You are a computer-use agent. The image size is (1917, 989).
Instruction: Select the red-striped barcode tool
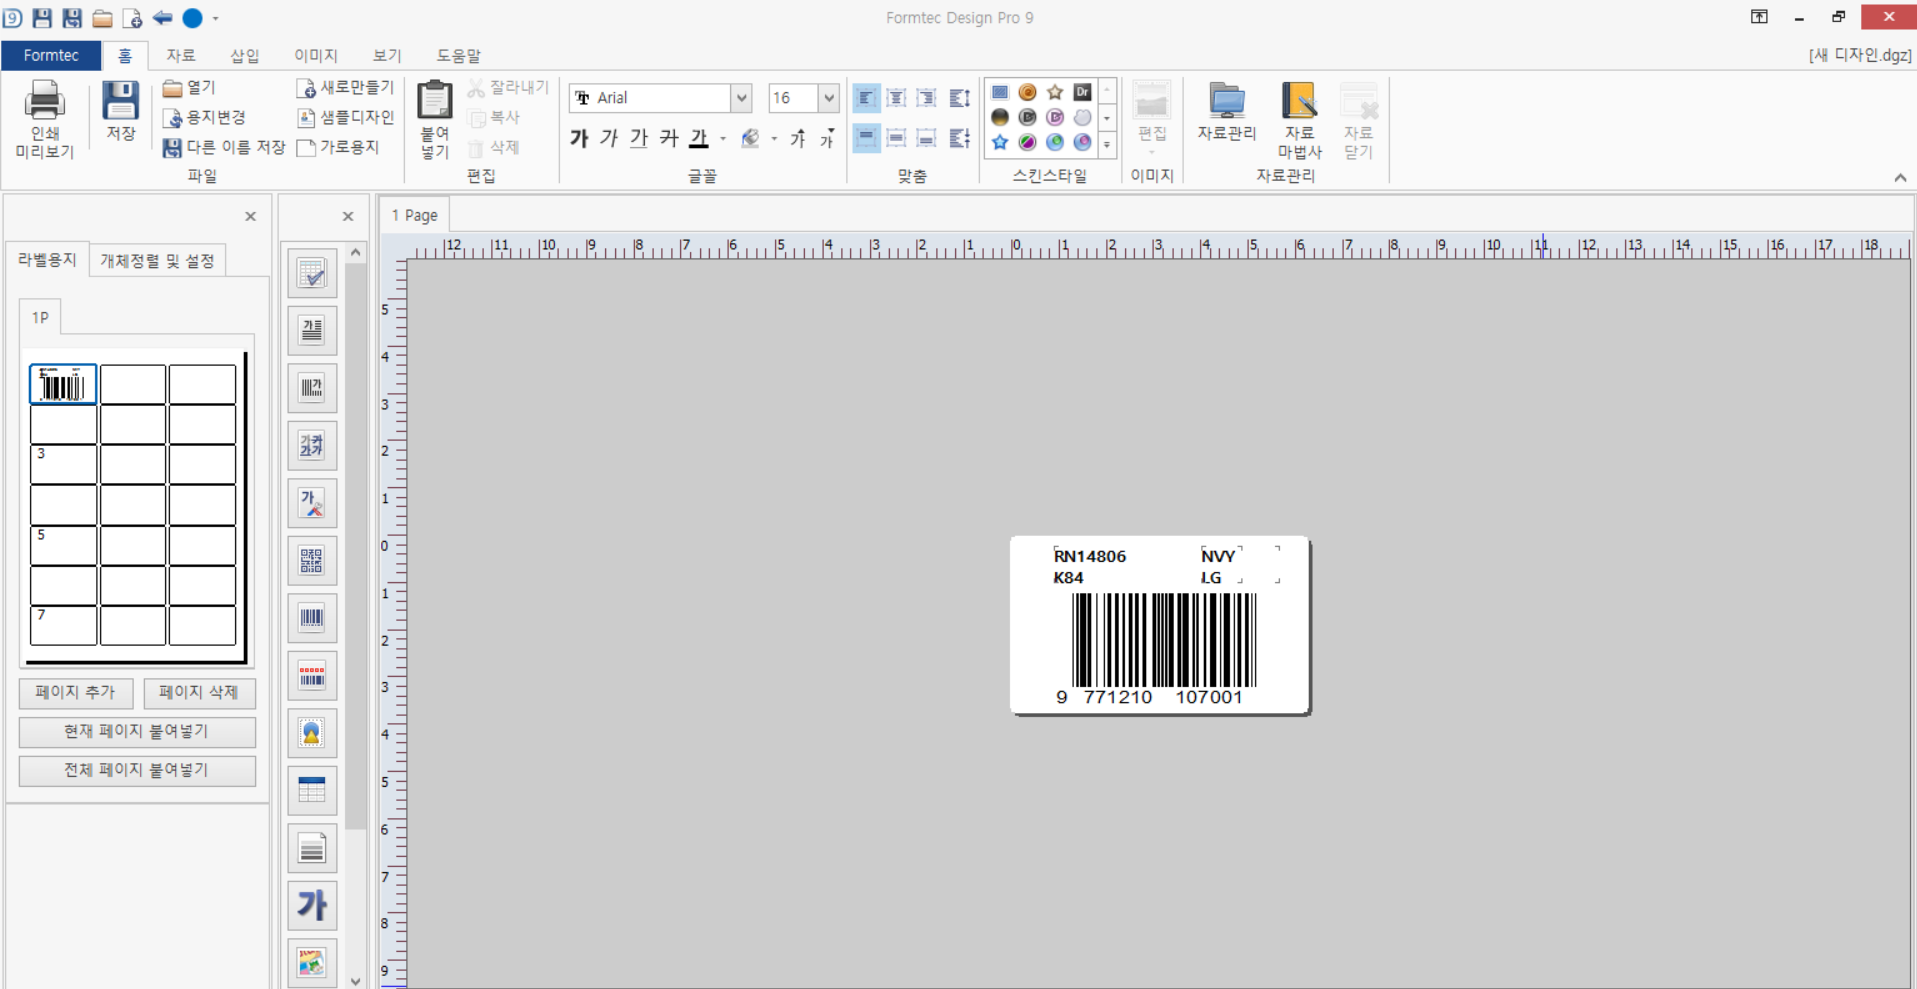click(x=312, y=676)
